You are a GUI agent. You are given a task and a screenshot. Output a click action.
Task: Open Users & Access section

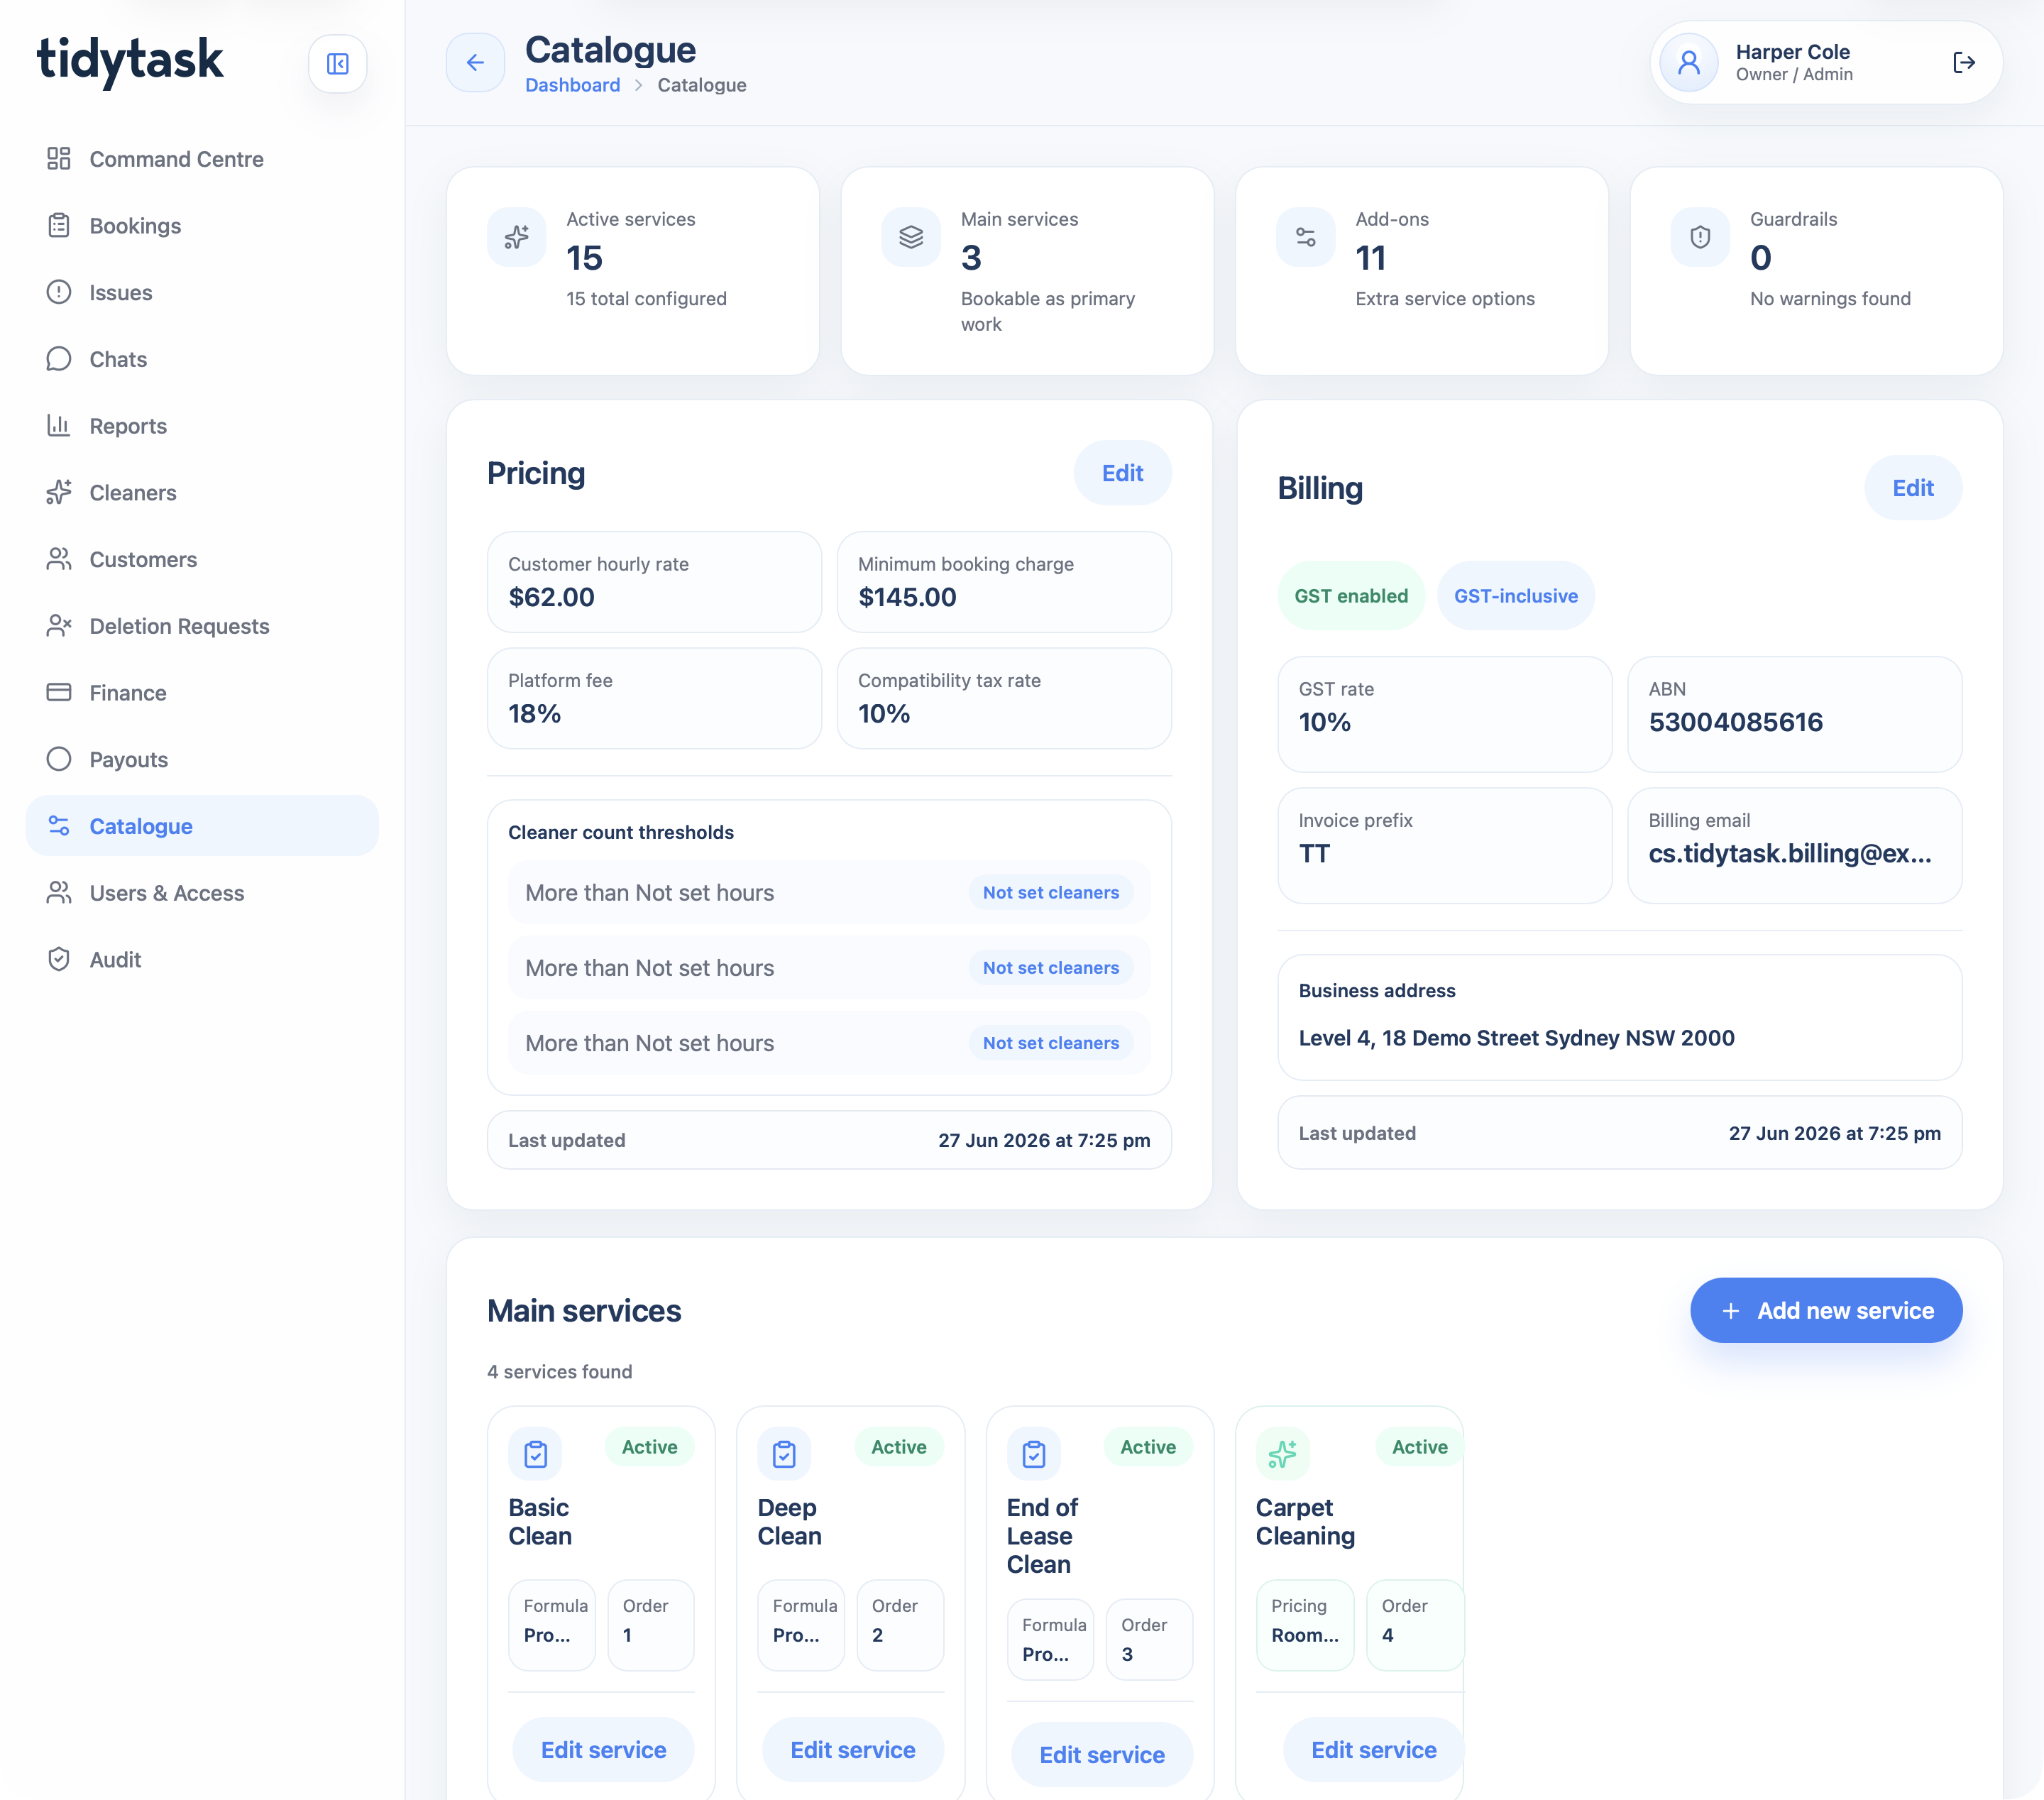202,892
